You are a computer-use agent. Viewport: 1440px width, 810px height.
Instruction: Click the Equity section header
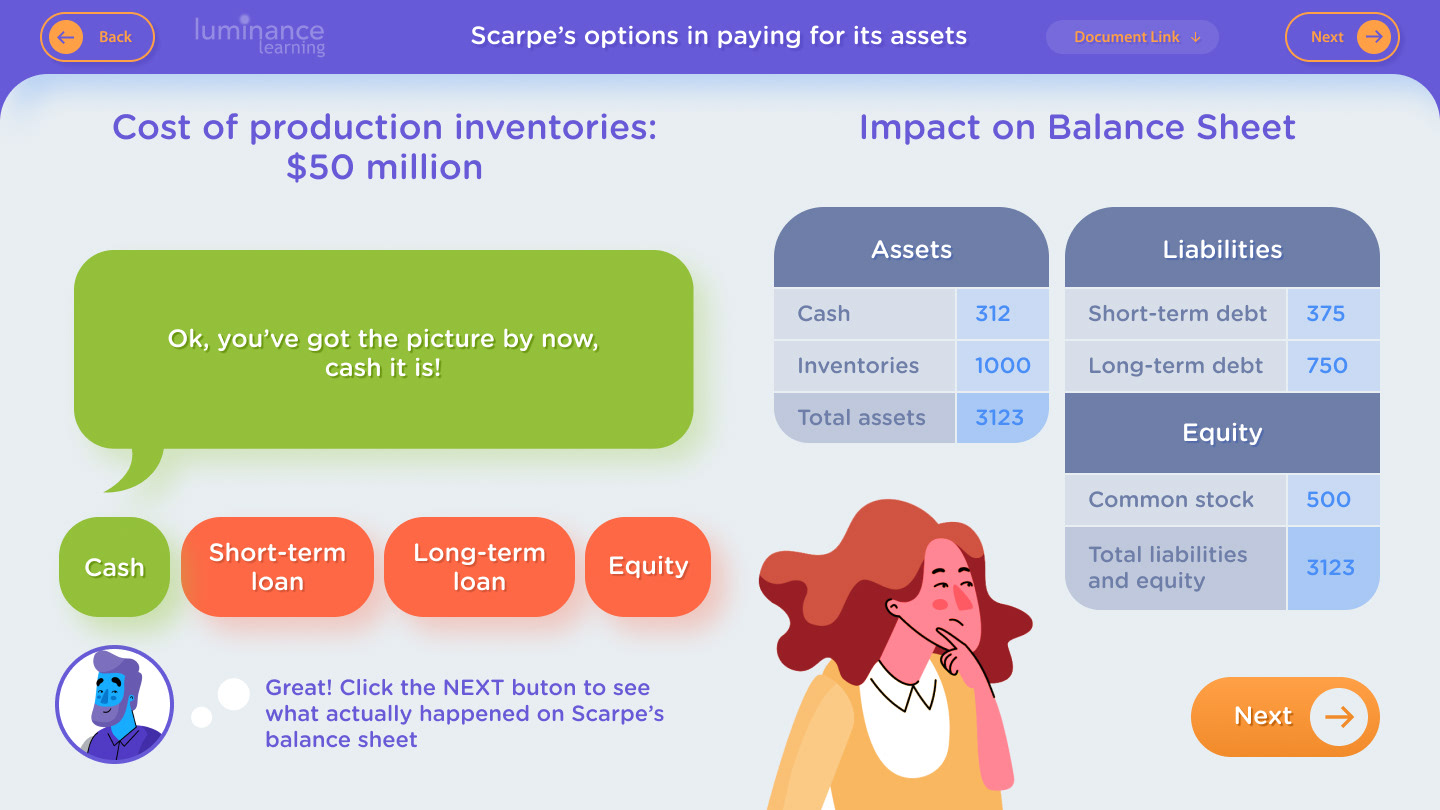(1222, 433)
